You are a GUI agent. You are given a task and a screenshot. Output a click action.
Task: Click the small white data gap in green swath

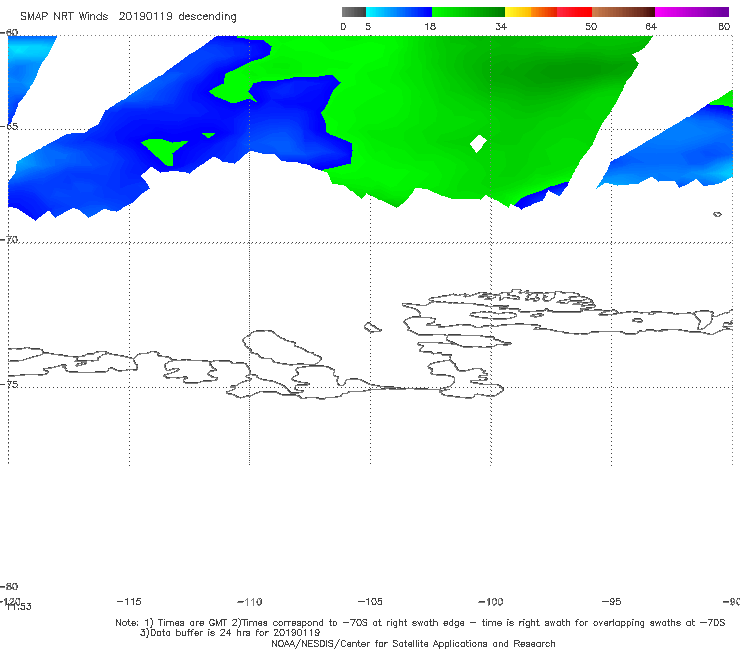click(478, 144)
